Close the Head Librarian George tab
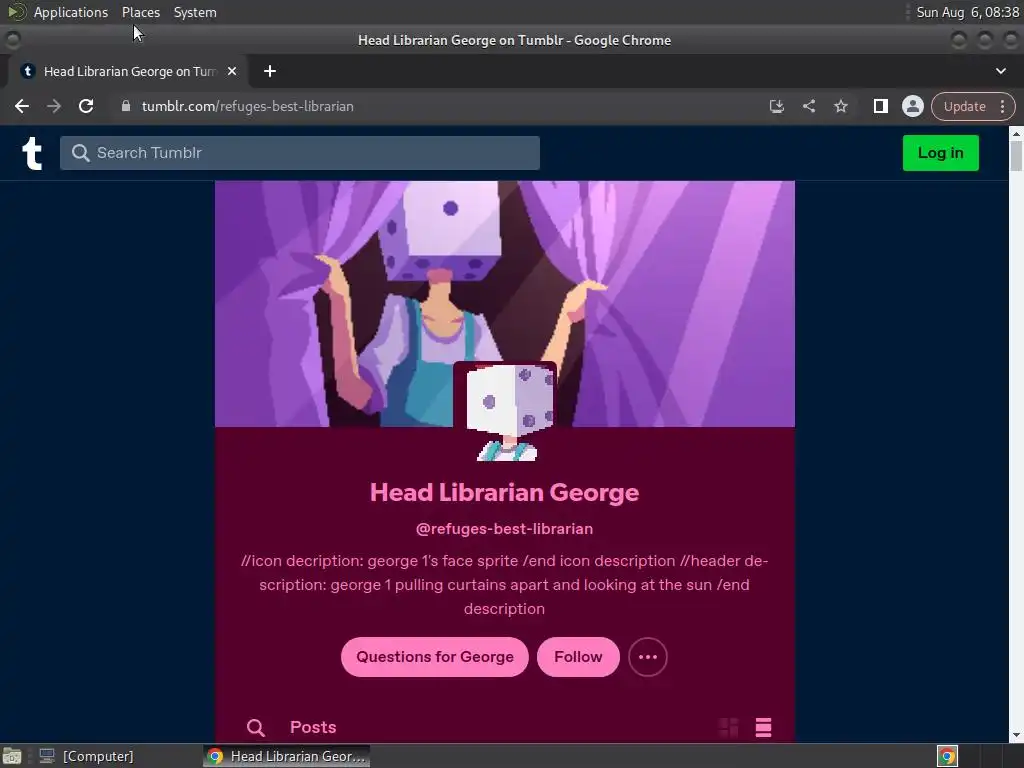 (232, 71)
